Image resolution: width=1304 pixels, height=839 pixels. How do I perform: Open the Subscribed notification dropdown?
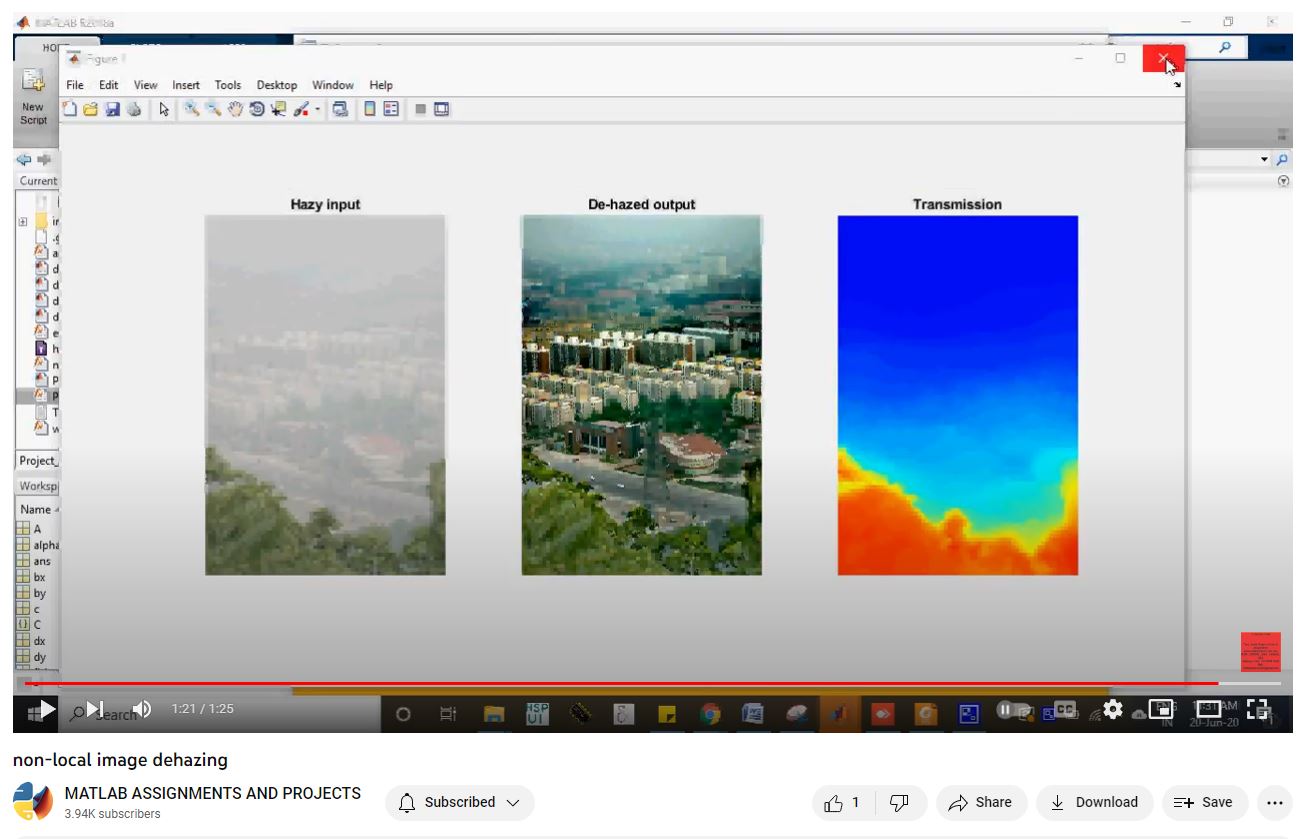pos(460,802)
